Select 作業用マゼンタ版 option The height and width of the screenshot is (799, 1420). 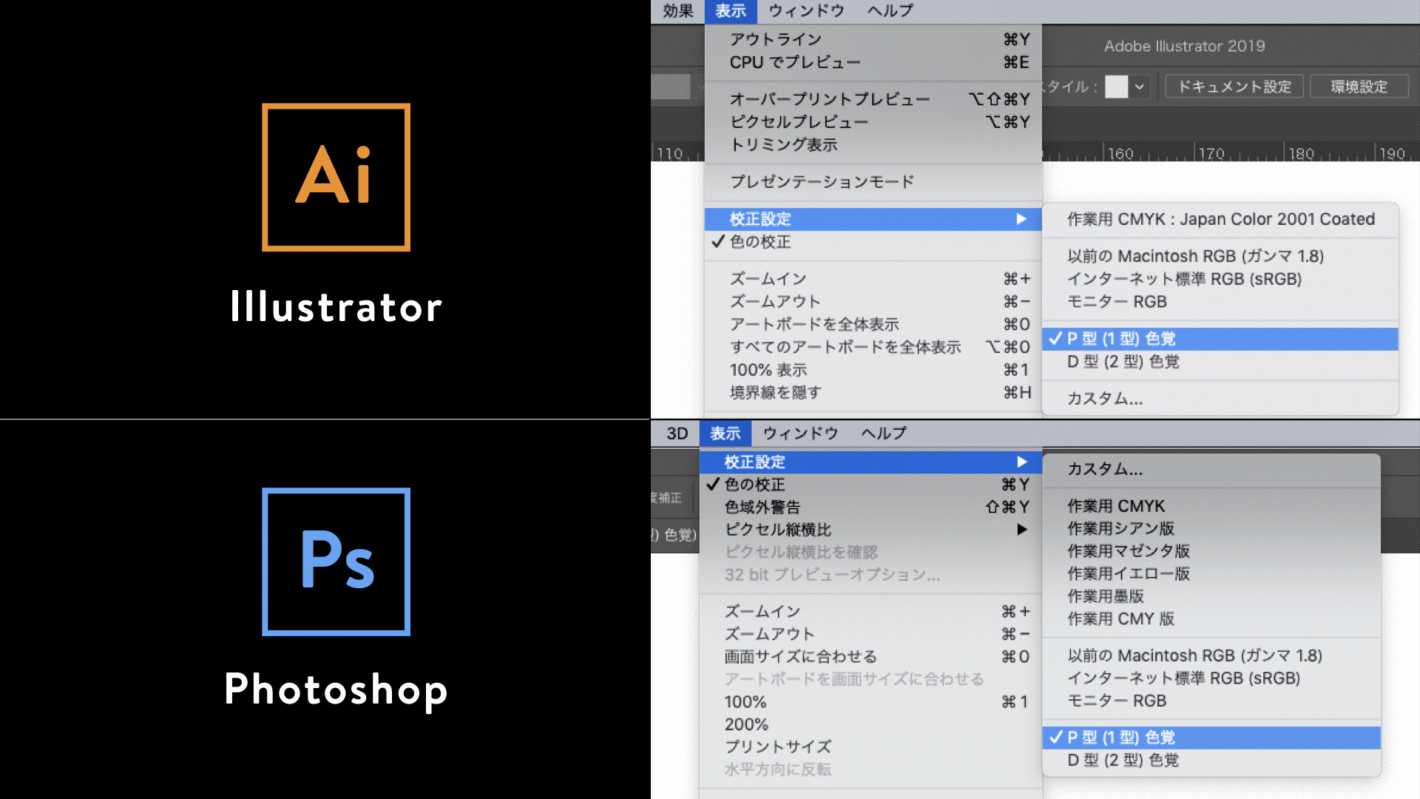[x=1212, y=551]
